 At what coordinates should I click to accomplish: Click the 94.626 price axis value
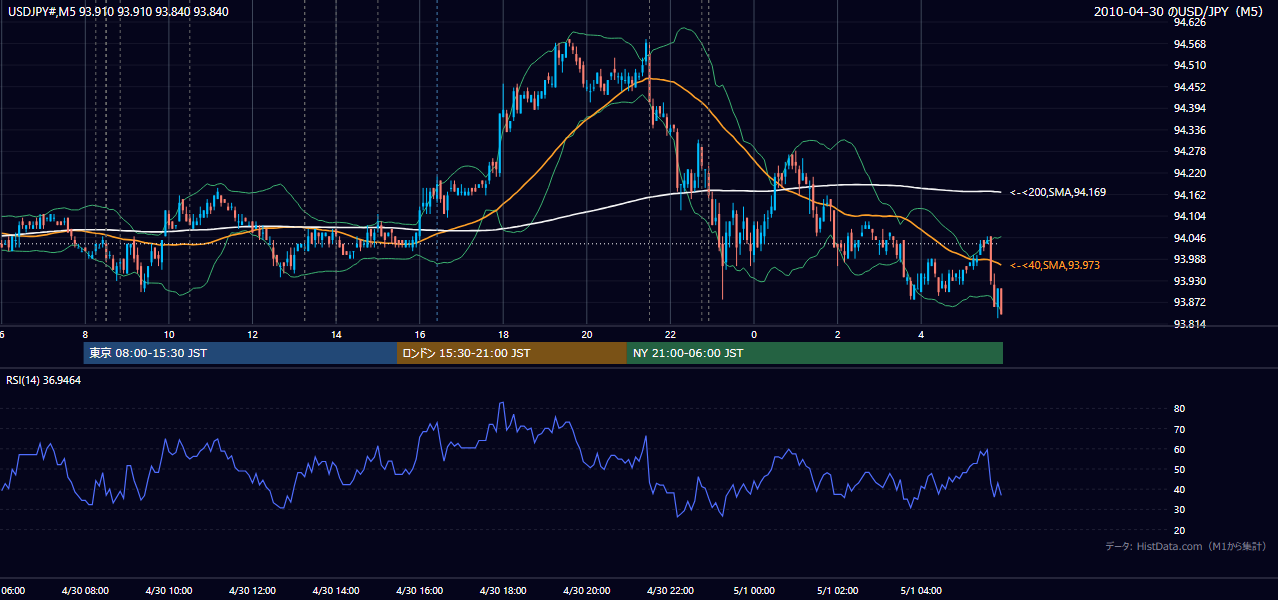[x=1190, y=22]
